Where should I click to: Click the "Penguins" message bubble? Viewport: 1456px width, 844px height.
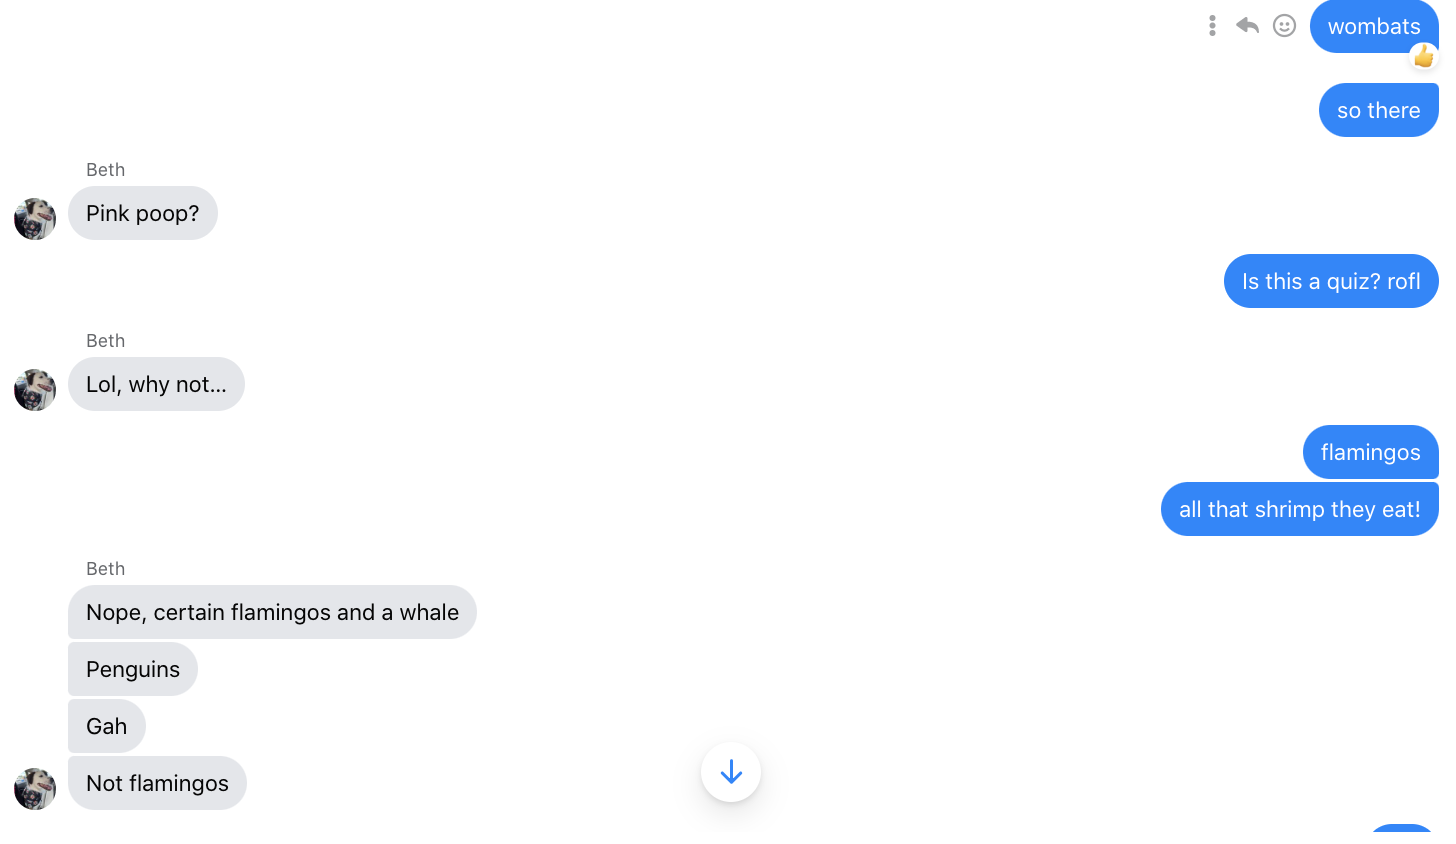click(133, 669)
